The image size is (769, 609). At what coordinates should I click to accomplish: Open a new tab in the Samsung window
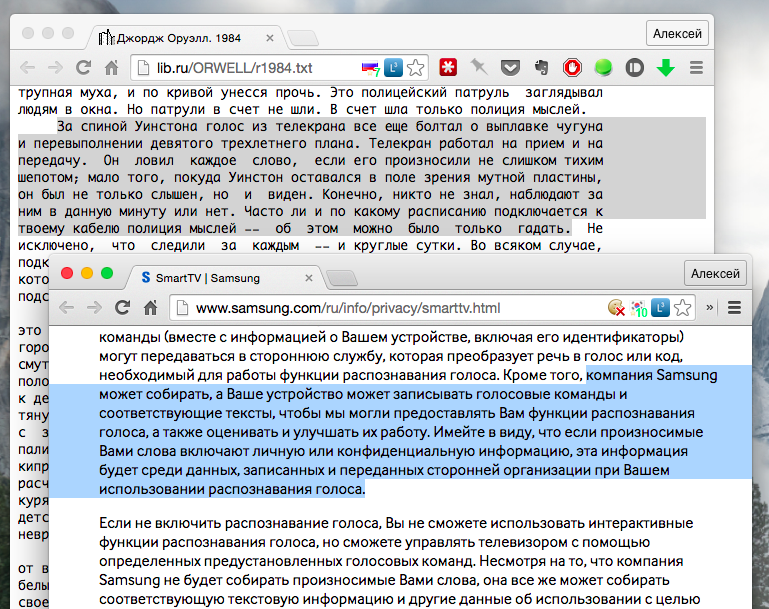coord(342,279)
